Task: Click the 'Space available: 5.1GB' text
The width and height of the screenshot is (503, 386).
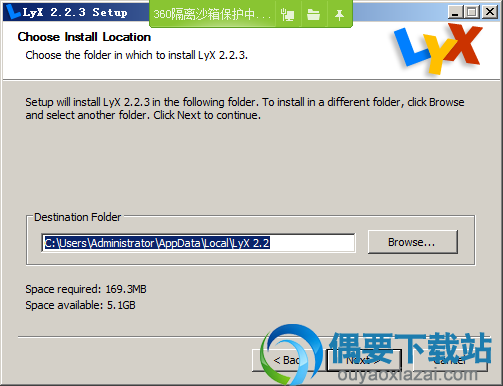Action: tap(80, 305)
